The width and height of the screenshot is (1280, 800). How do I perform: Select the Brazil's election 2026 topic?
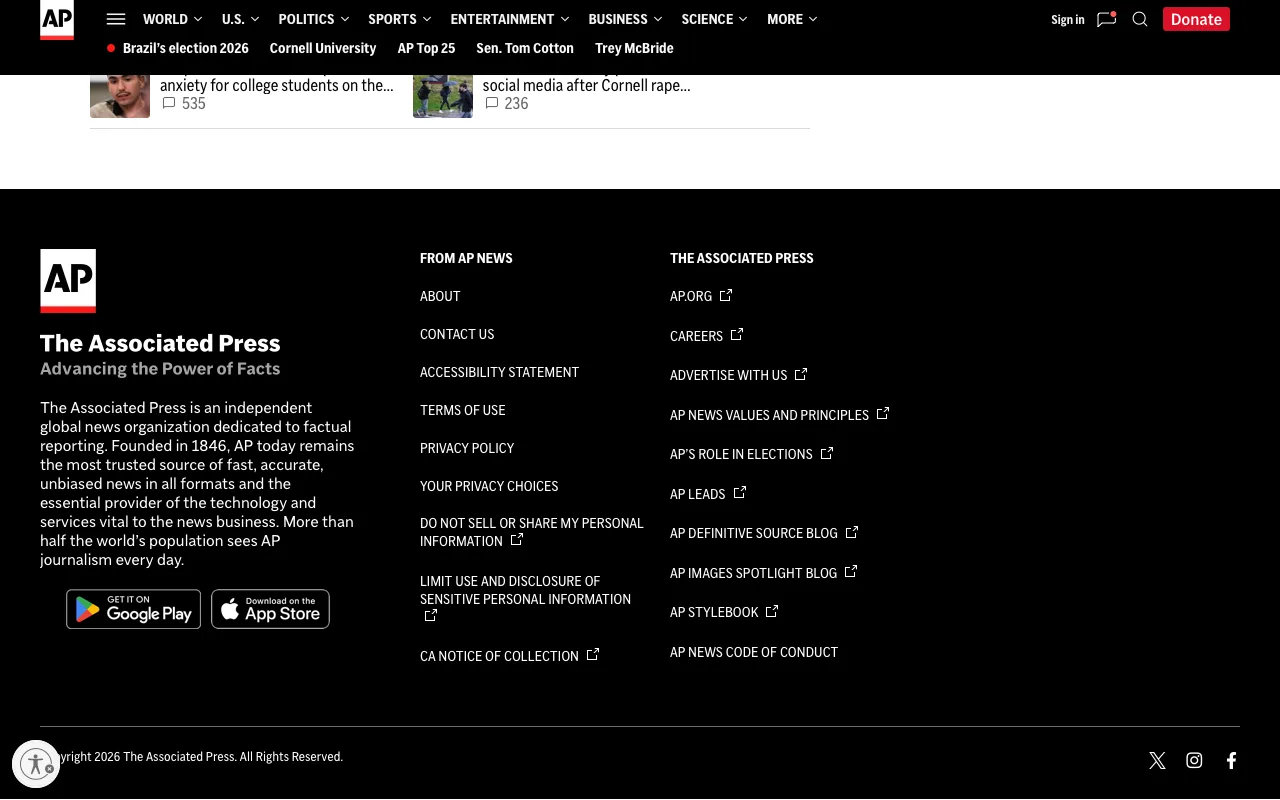tap(186, 48)
